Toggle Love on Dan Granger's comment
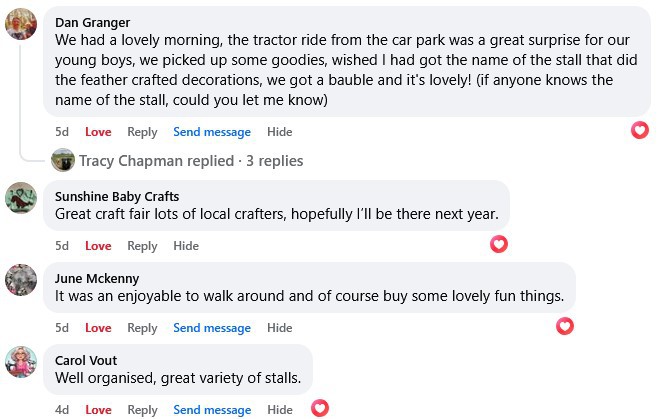This screenshot has width=658, height=419. coord(98,132)
